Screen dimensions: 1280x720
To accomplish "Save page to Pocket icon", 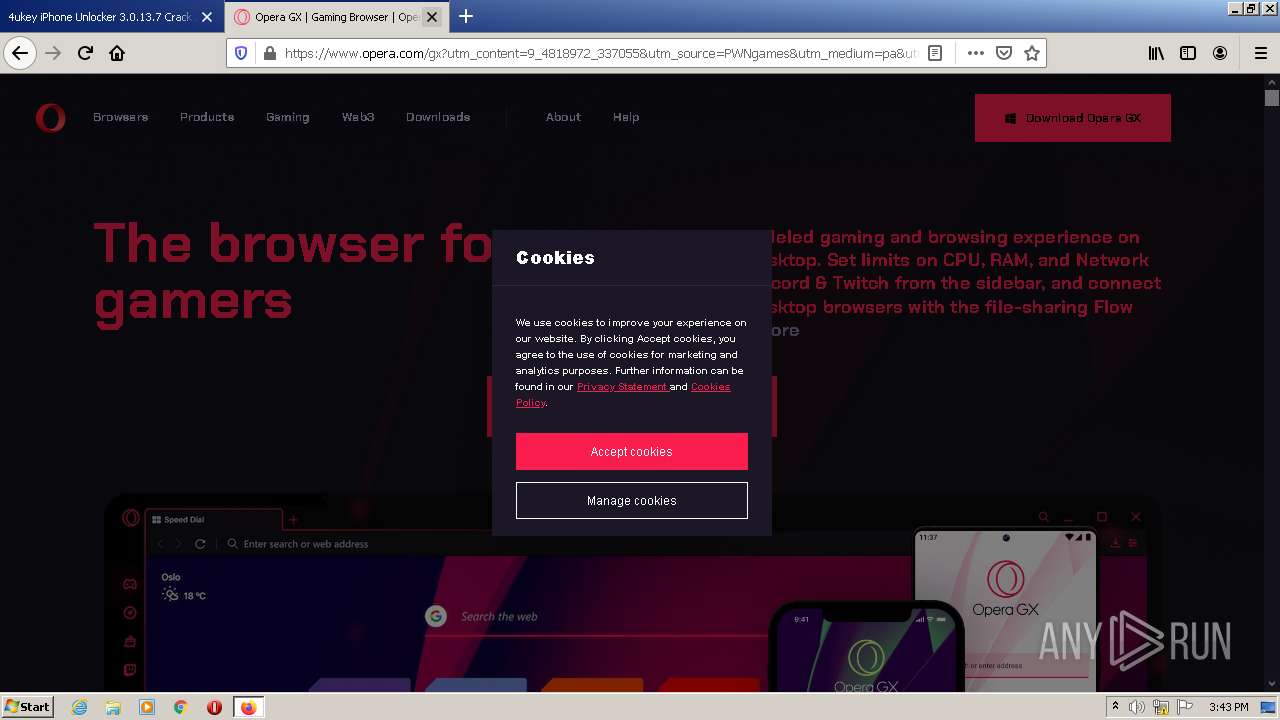I will click(x=1004, y=53).
